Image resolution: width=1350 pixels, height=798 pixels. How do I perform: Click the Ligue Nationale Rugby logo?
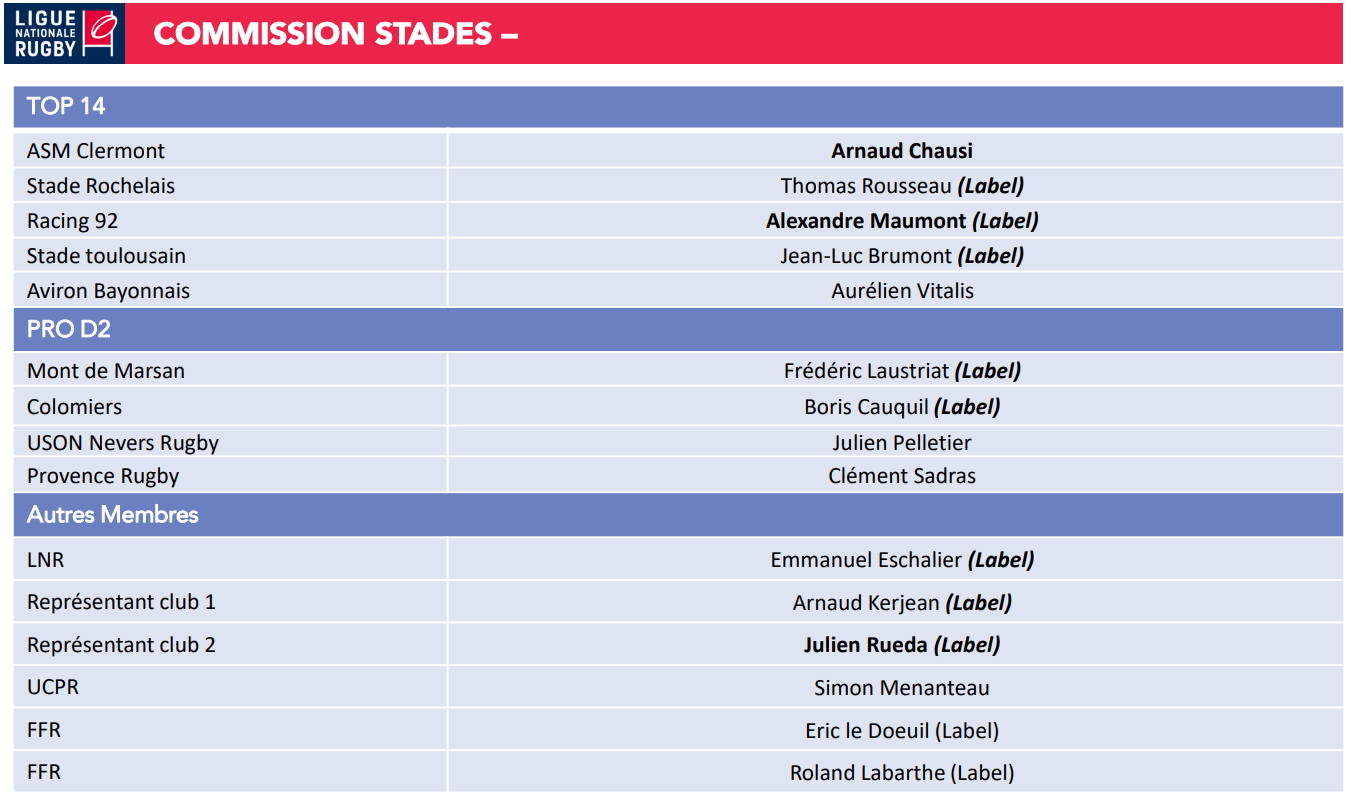click(x=65, y=34)
